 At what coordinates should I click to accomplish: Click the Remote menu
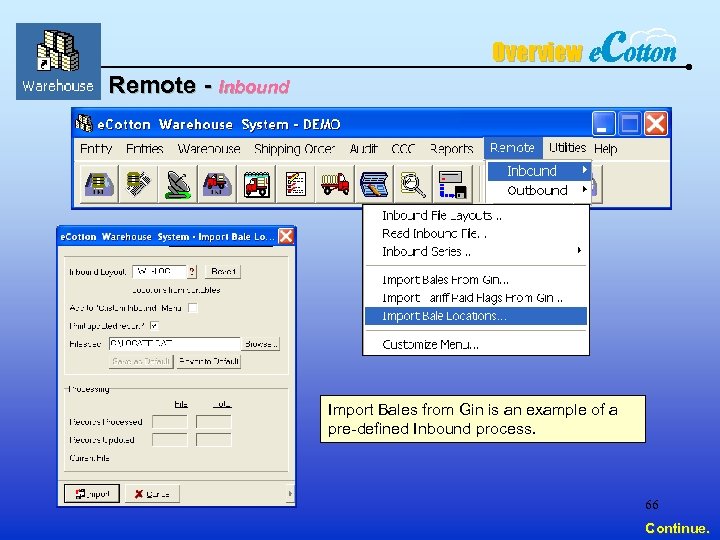(512, 148)
